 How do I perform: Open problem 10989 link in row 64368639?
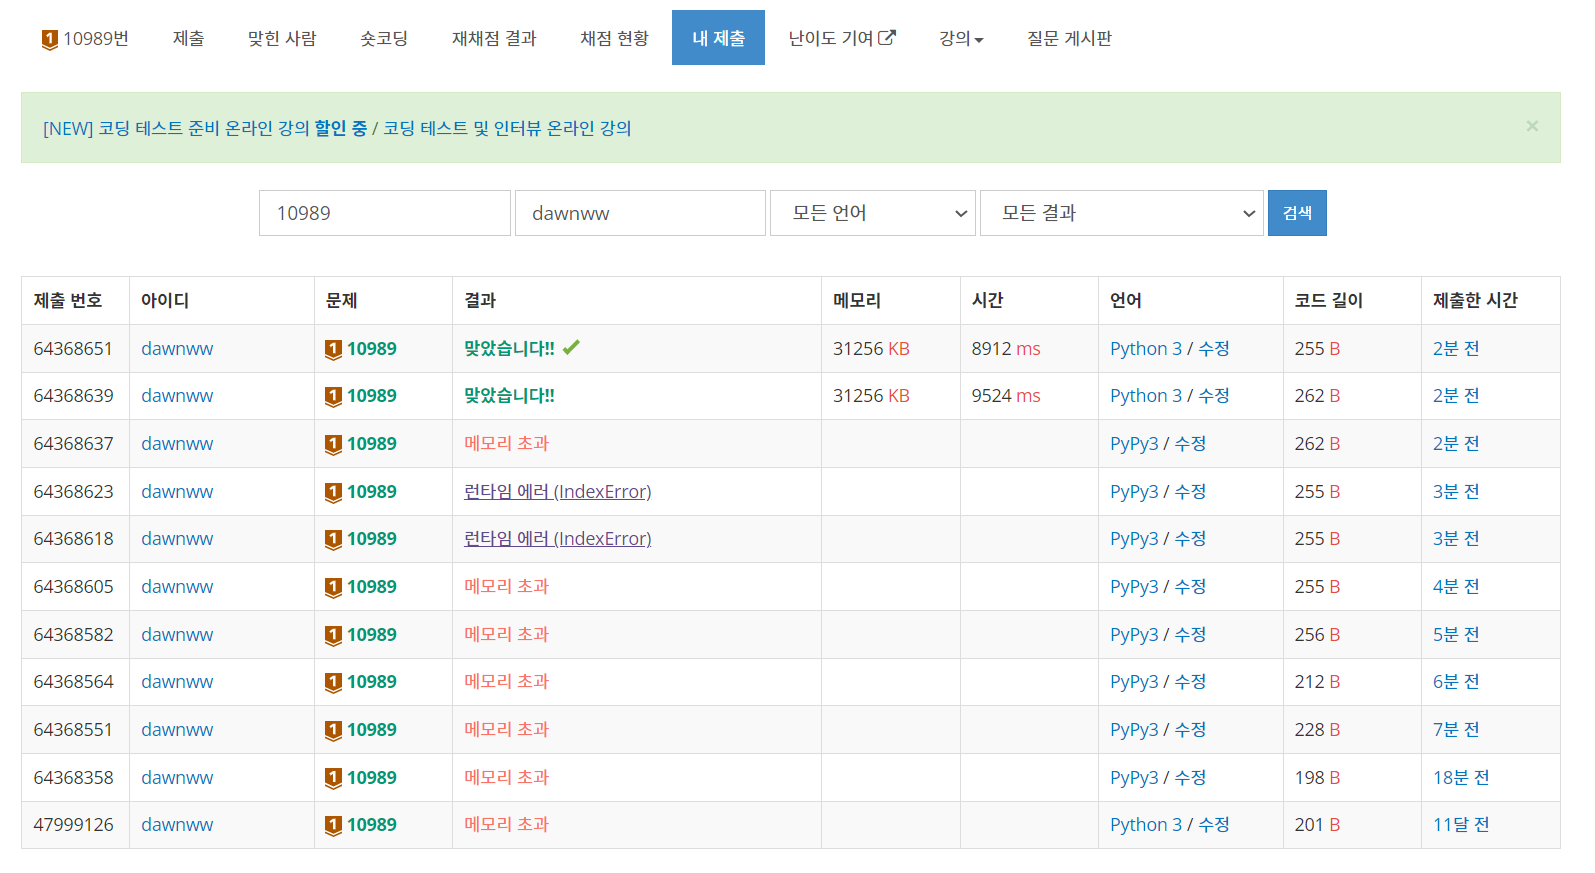371,396
